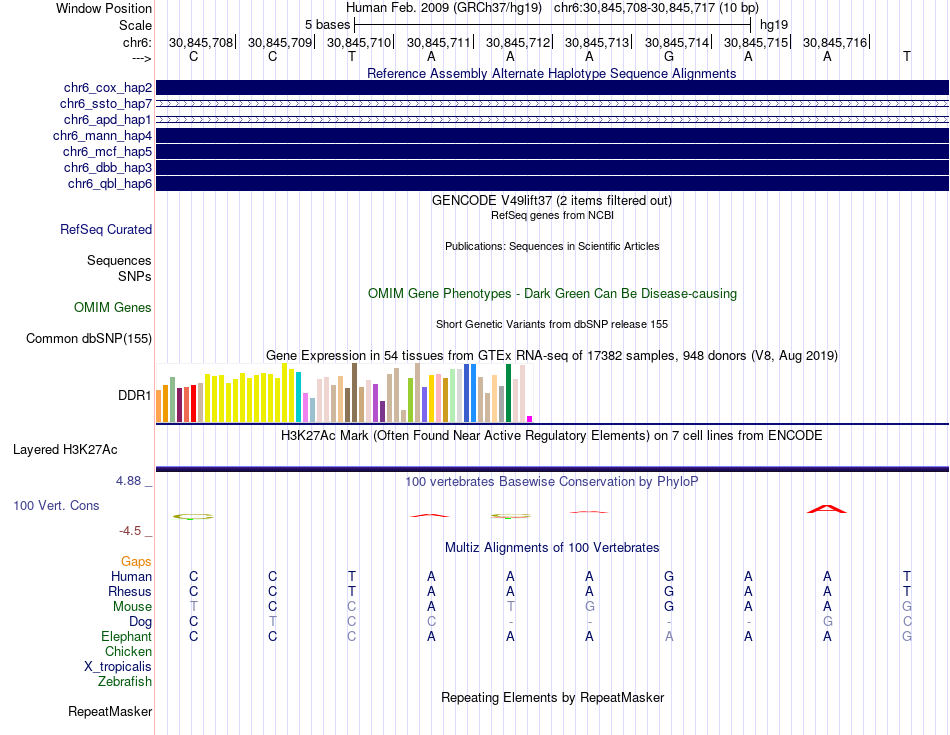Open 'Publications: Sequences in Scientific Articles' title
950x735 pixels.
pyautogui.click(x=552, y=246)
